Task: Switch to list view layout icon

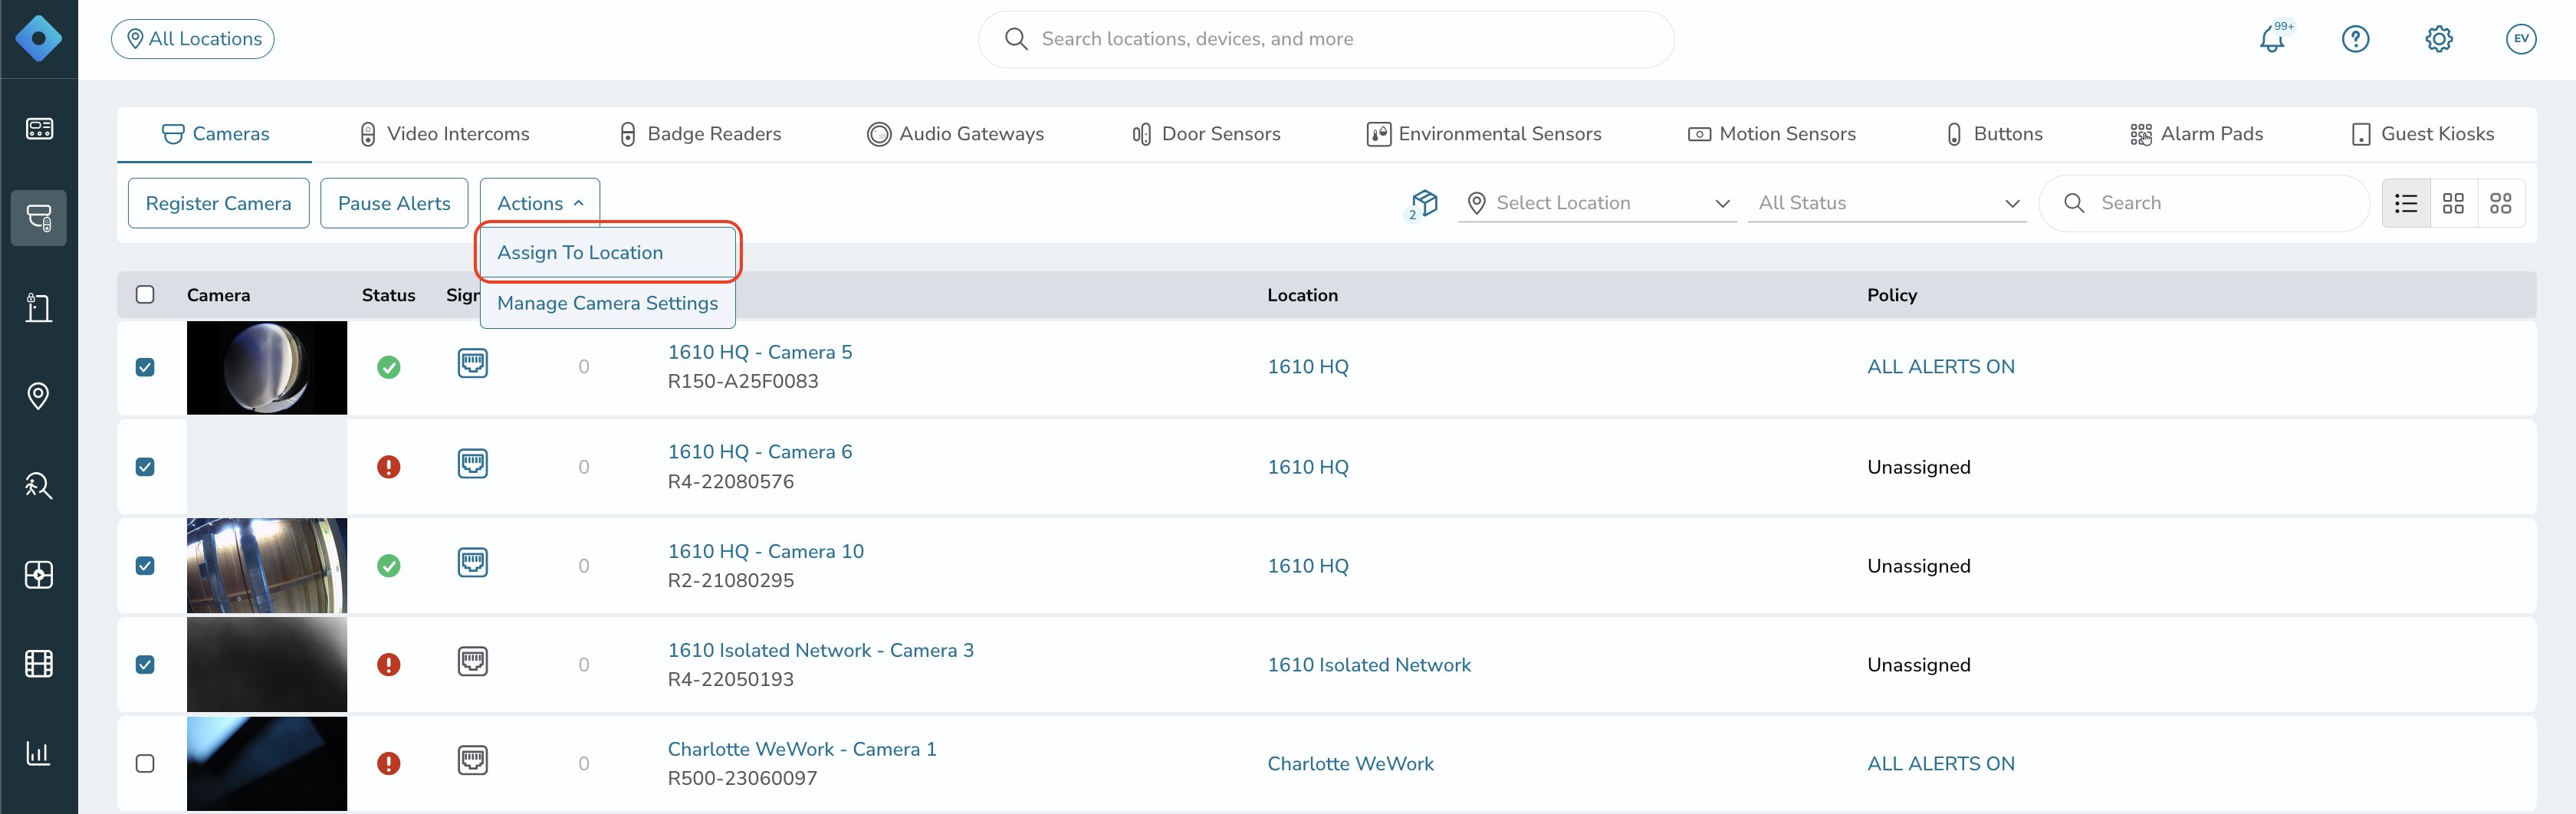Action: pyautogui.click(x=2406, y=203)
